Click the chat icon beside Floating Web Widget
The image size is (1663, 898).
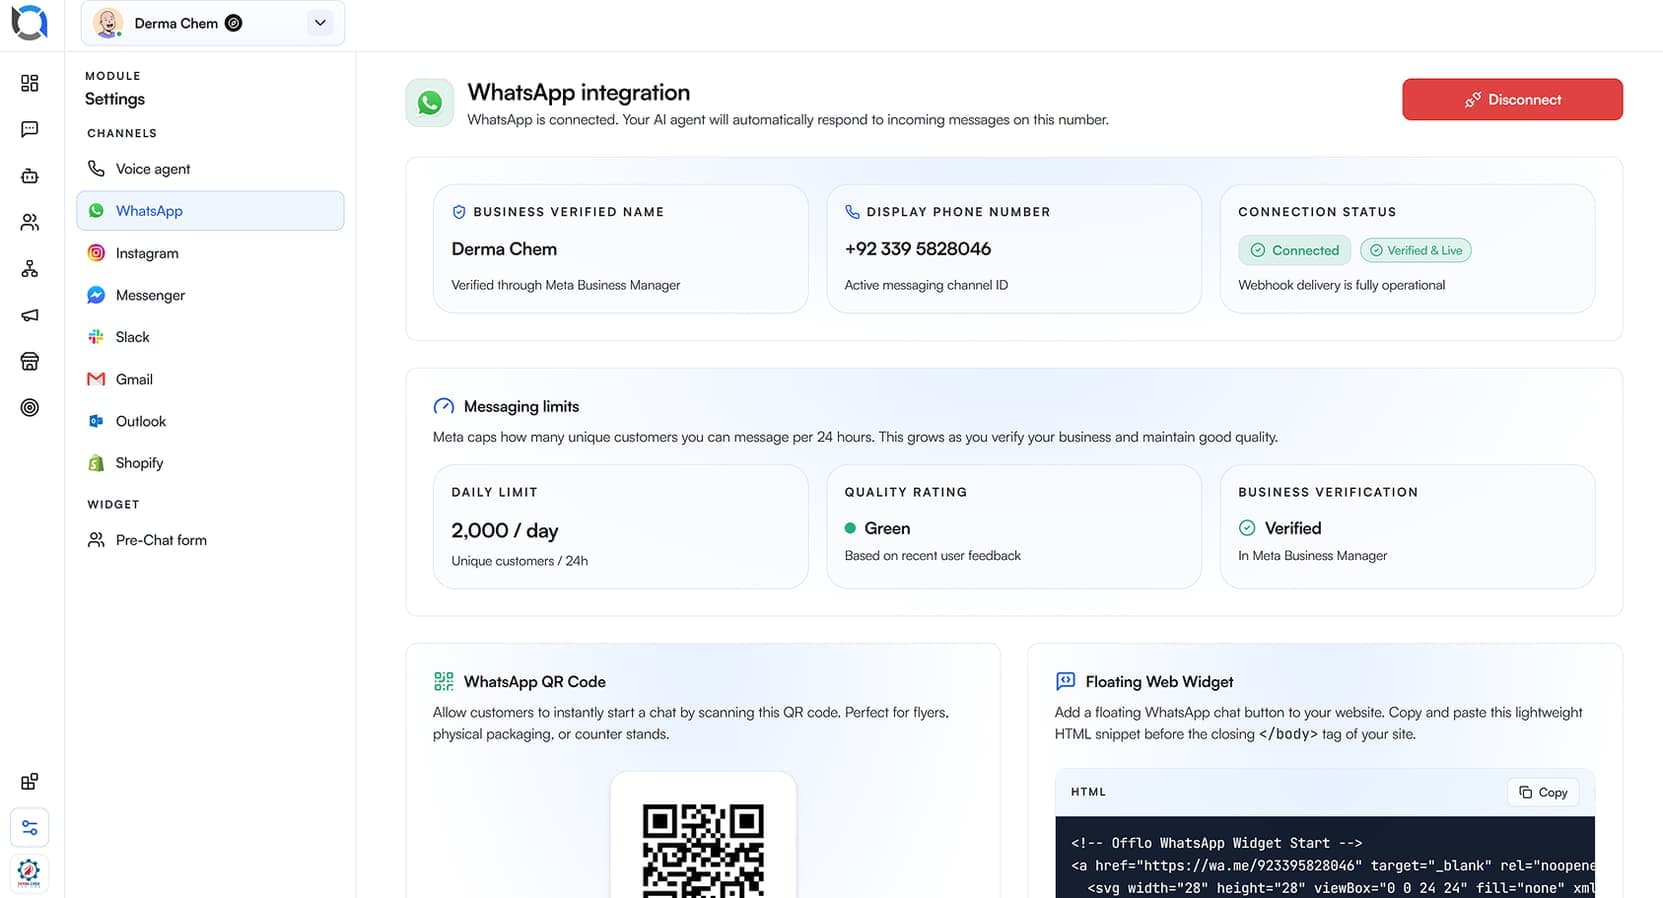[x=1066, y=681]
